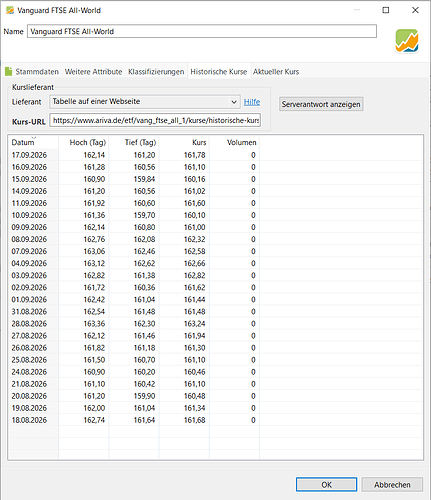431x500 pixels.
Task: Click the Hoch value 163,12
Action: 94,263
